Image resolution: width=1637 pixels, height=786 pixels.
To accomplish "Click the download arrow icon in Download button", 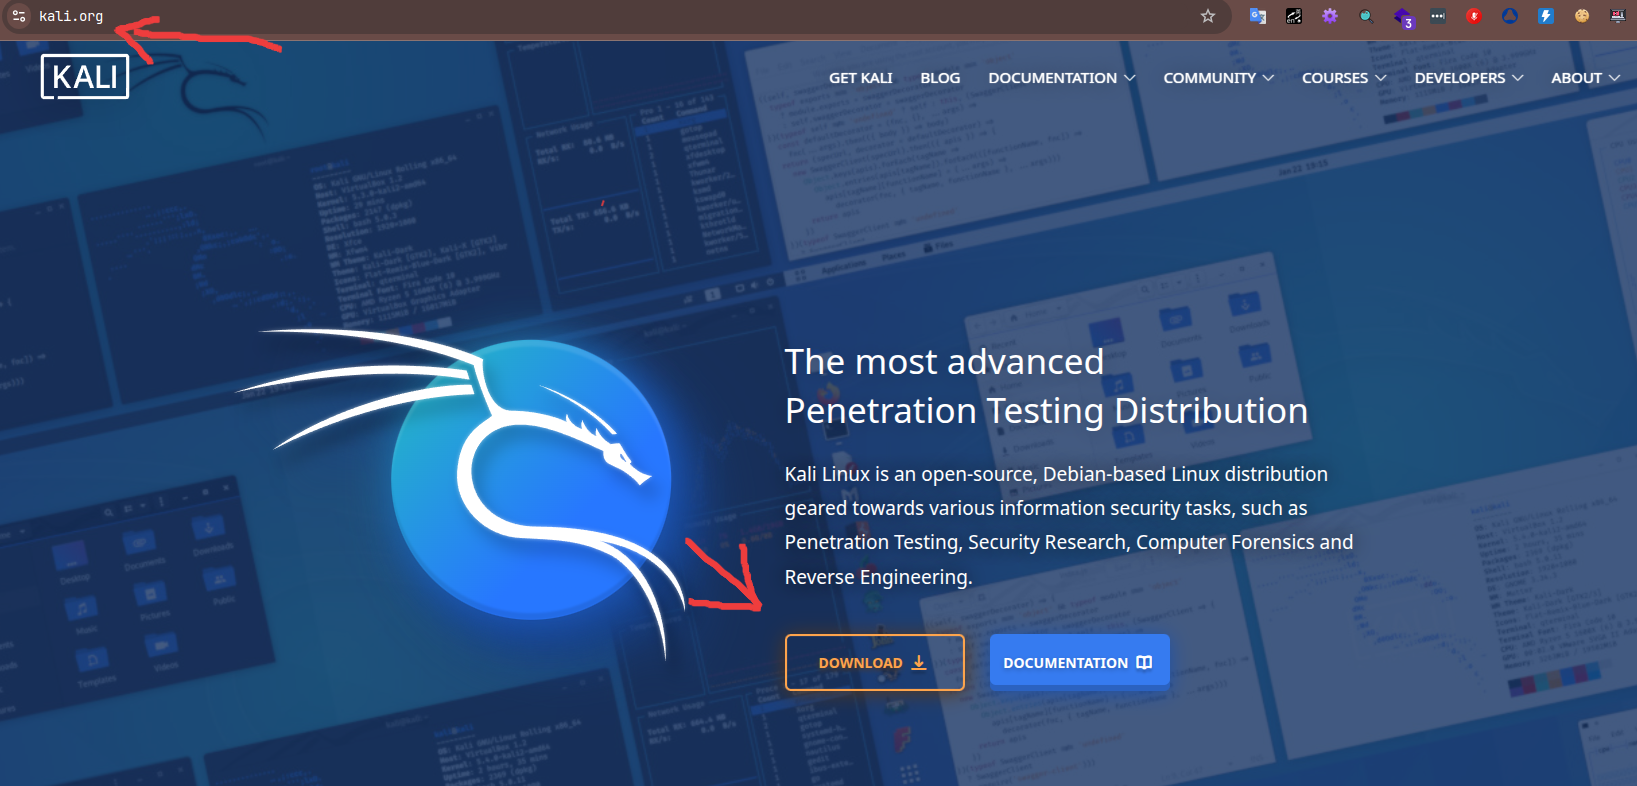I will tap(919, 663).
